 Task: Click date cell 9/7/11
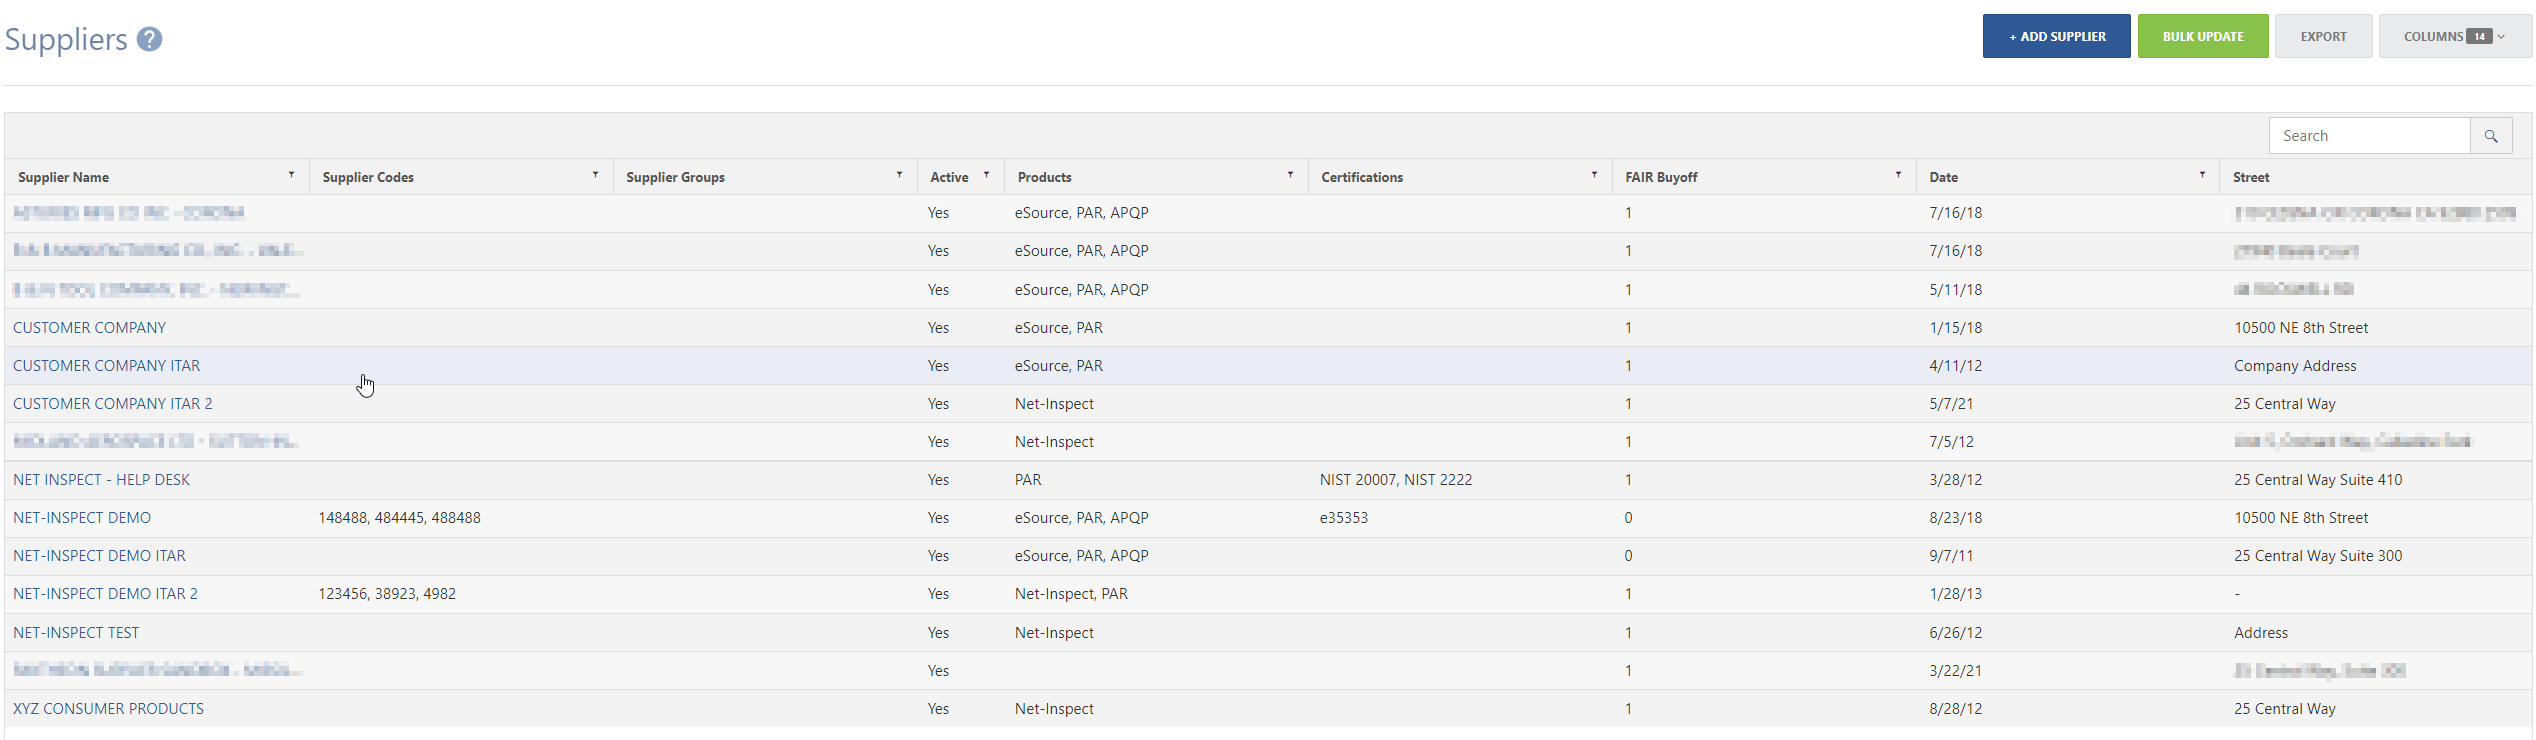tap(1951, 556)
